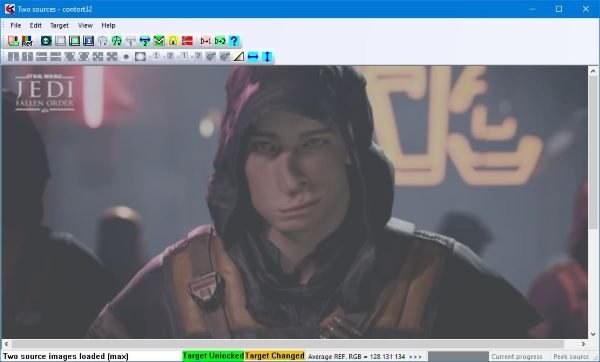Click the red arrow toolbar icon
600x362 pixels.
click(x=187, y=41)
